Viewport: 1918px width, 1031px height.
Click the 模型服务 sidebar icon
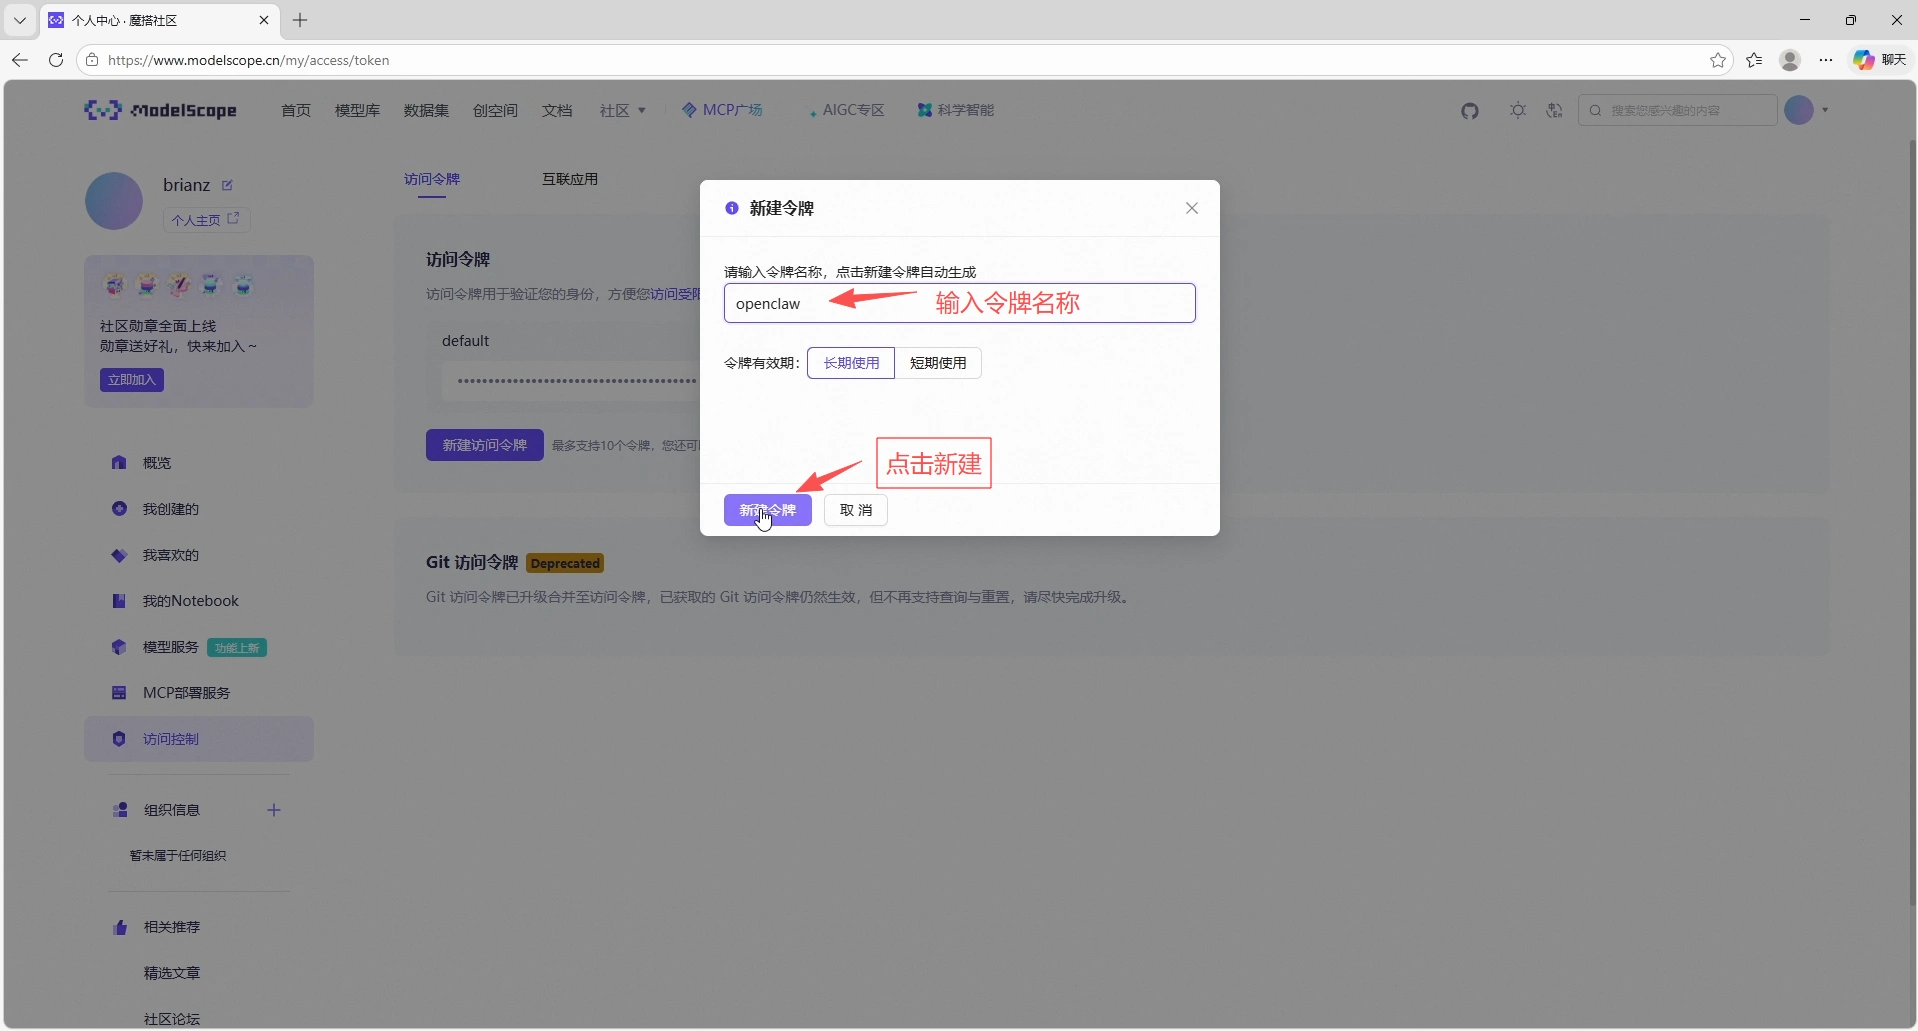pyautogui.click(x=119, y=647)
